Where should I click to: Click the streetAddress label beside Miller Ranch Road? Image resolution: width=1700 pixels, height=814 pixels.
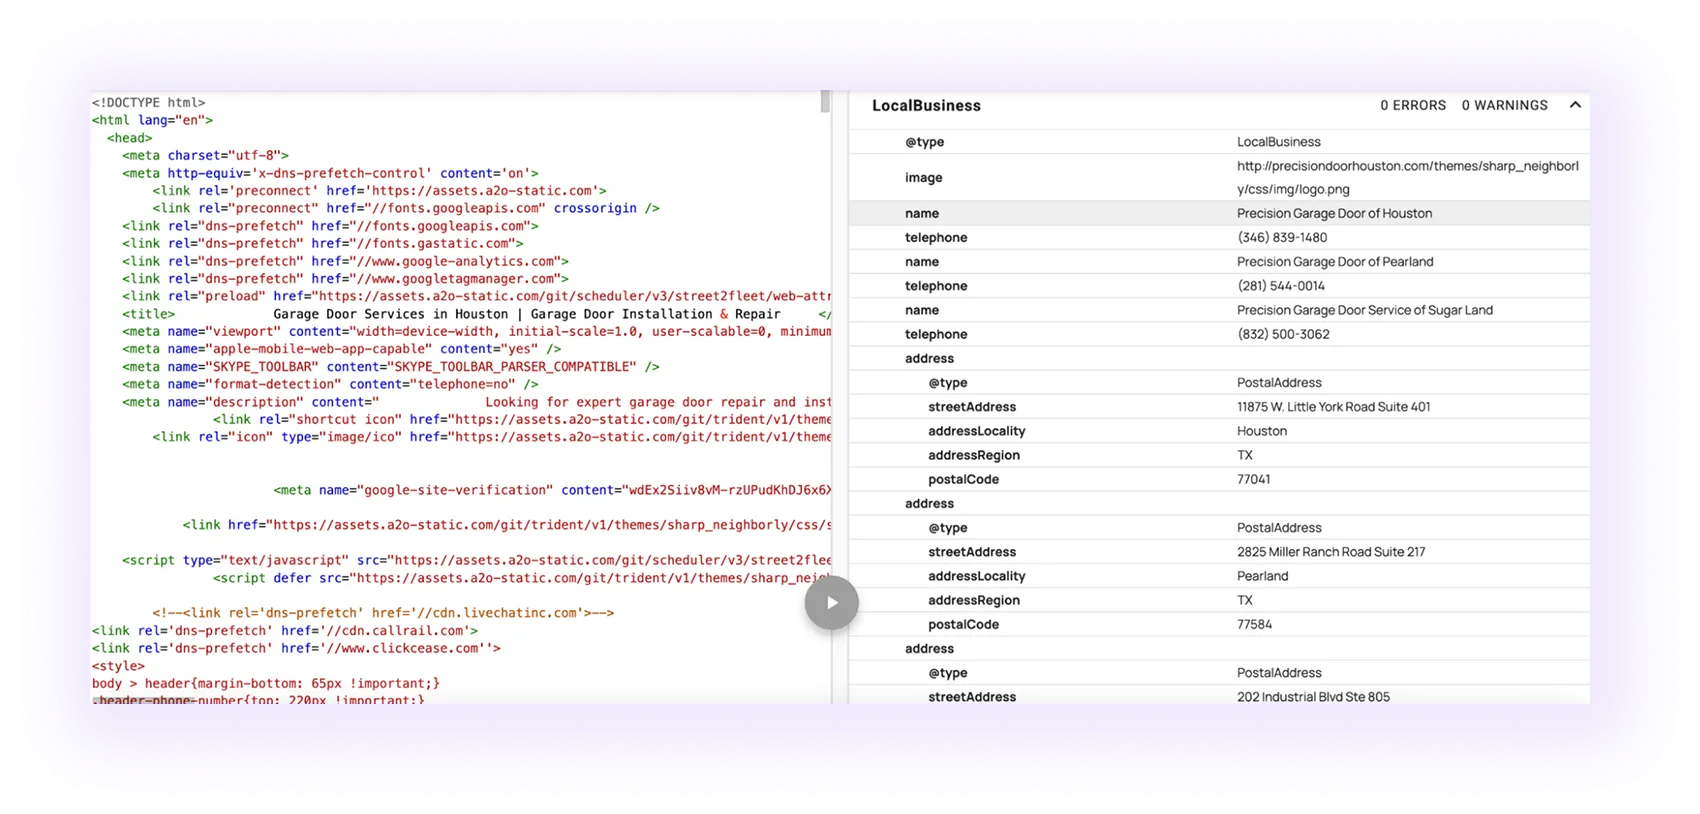tap(972, 552)
